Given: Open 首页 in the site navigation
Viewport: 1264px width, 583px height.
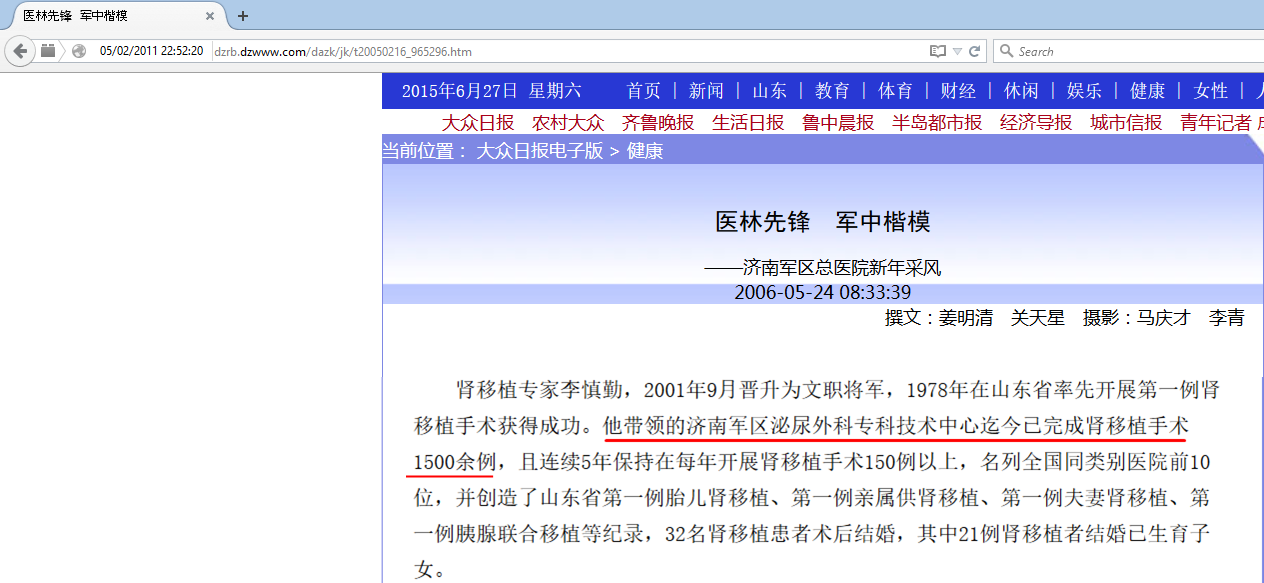Looking at the screenshot, I should tap(643, 91).
